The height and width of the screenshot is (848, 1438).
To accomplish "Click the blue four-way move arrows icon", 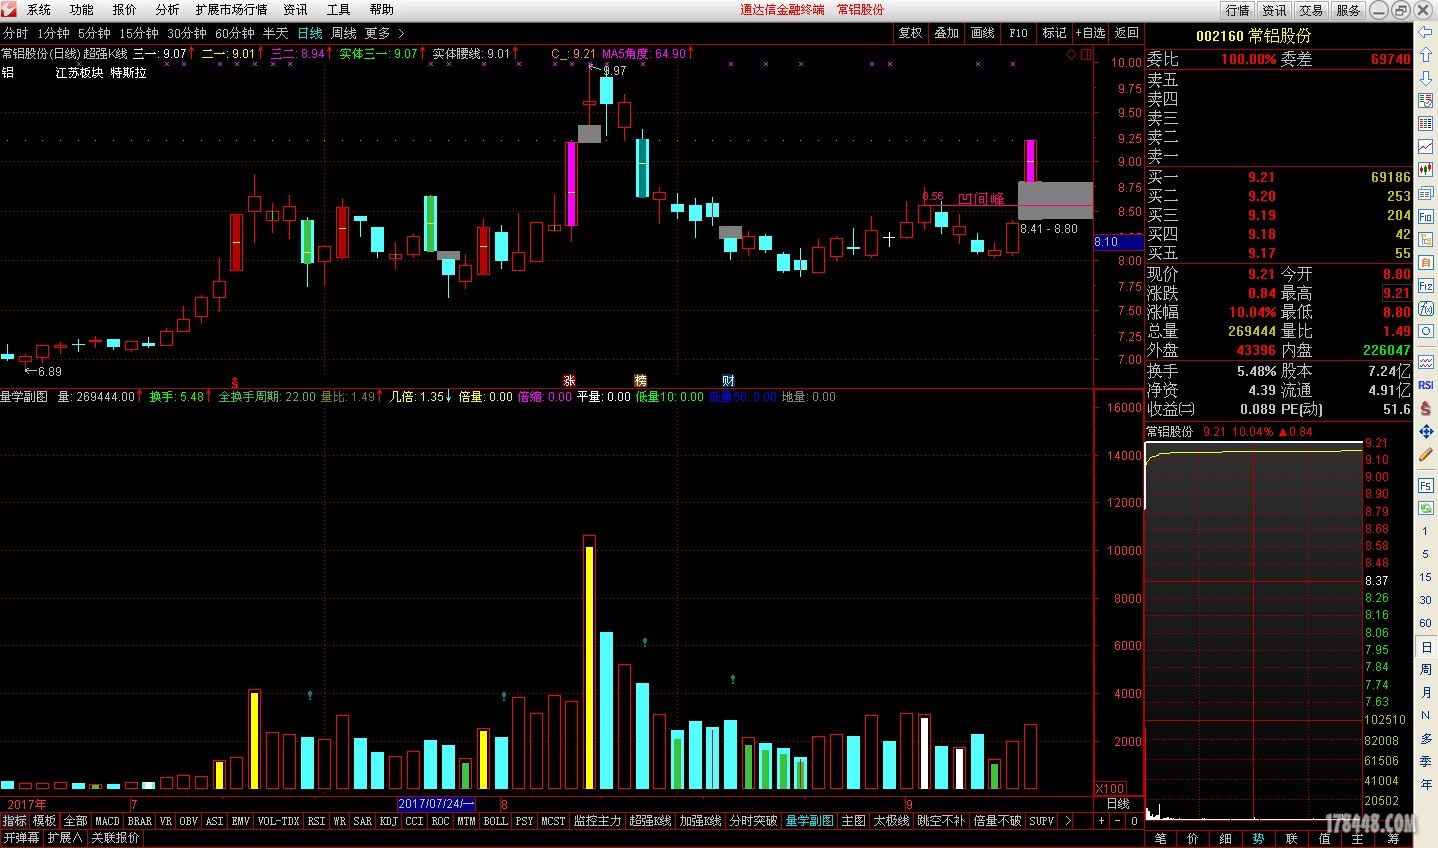I will click(x=1426, y=431).
